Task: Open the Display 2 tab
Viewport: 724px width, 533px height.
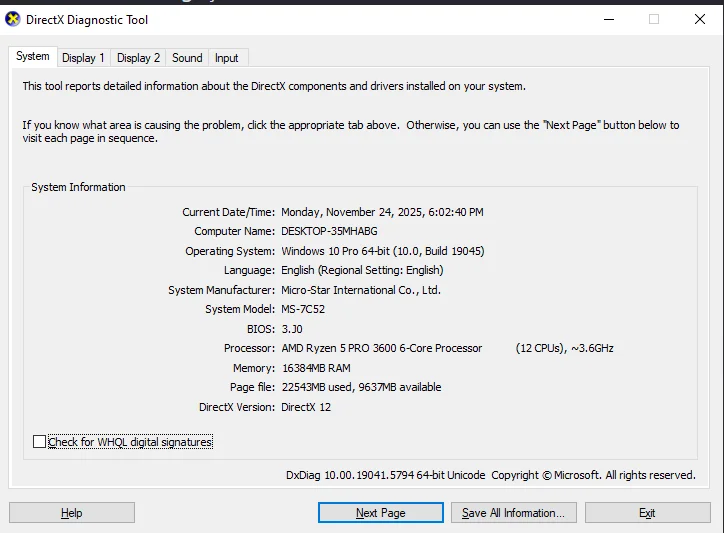Action: pos(138,58)
